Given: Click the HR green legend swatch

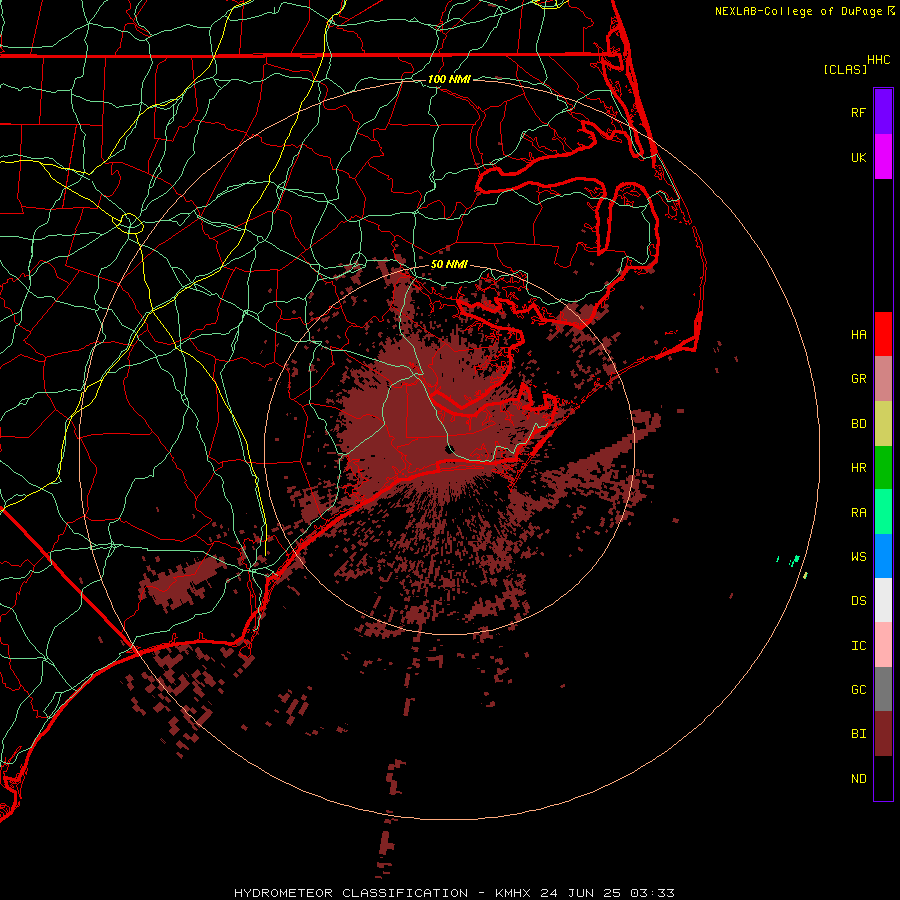Looking at the screenshot, I should [x=883, y=468].
